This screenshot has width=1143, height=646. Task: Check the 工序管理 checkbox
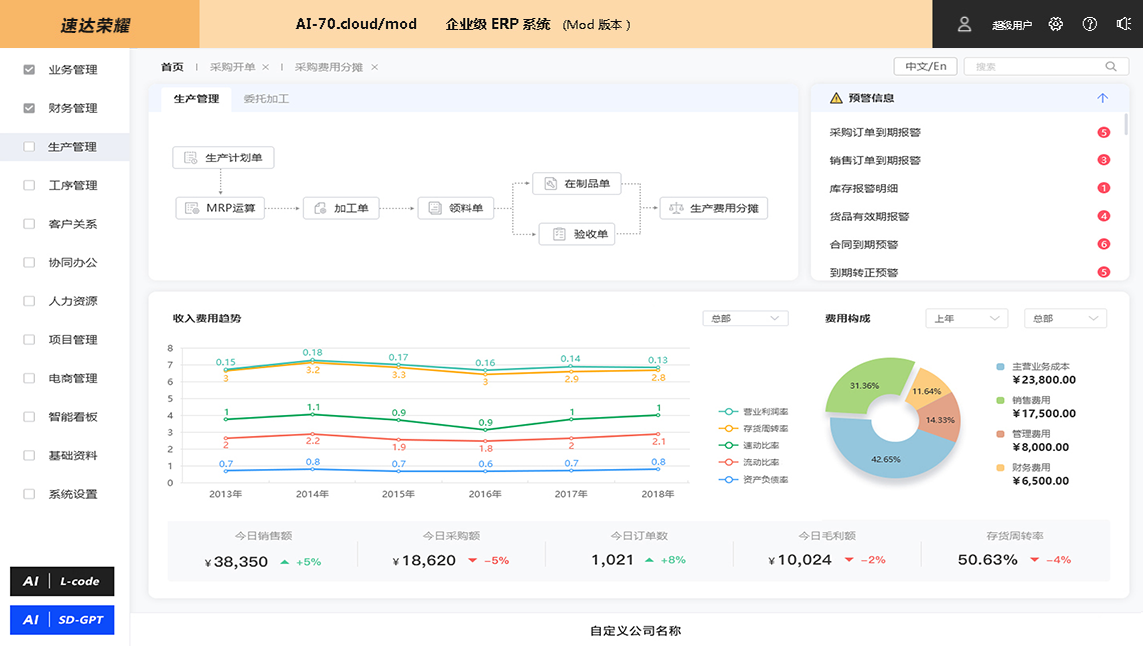(29, 185)
